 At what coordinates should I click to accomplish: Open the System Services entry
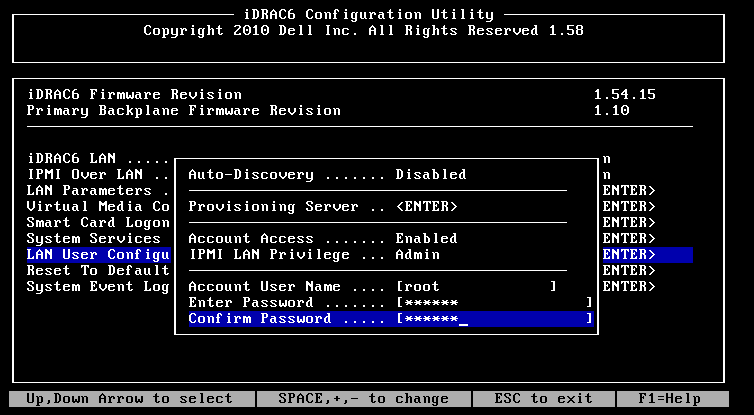[x=94, y=238]
